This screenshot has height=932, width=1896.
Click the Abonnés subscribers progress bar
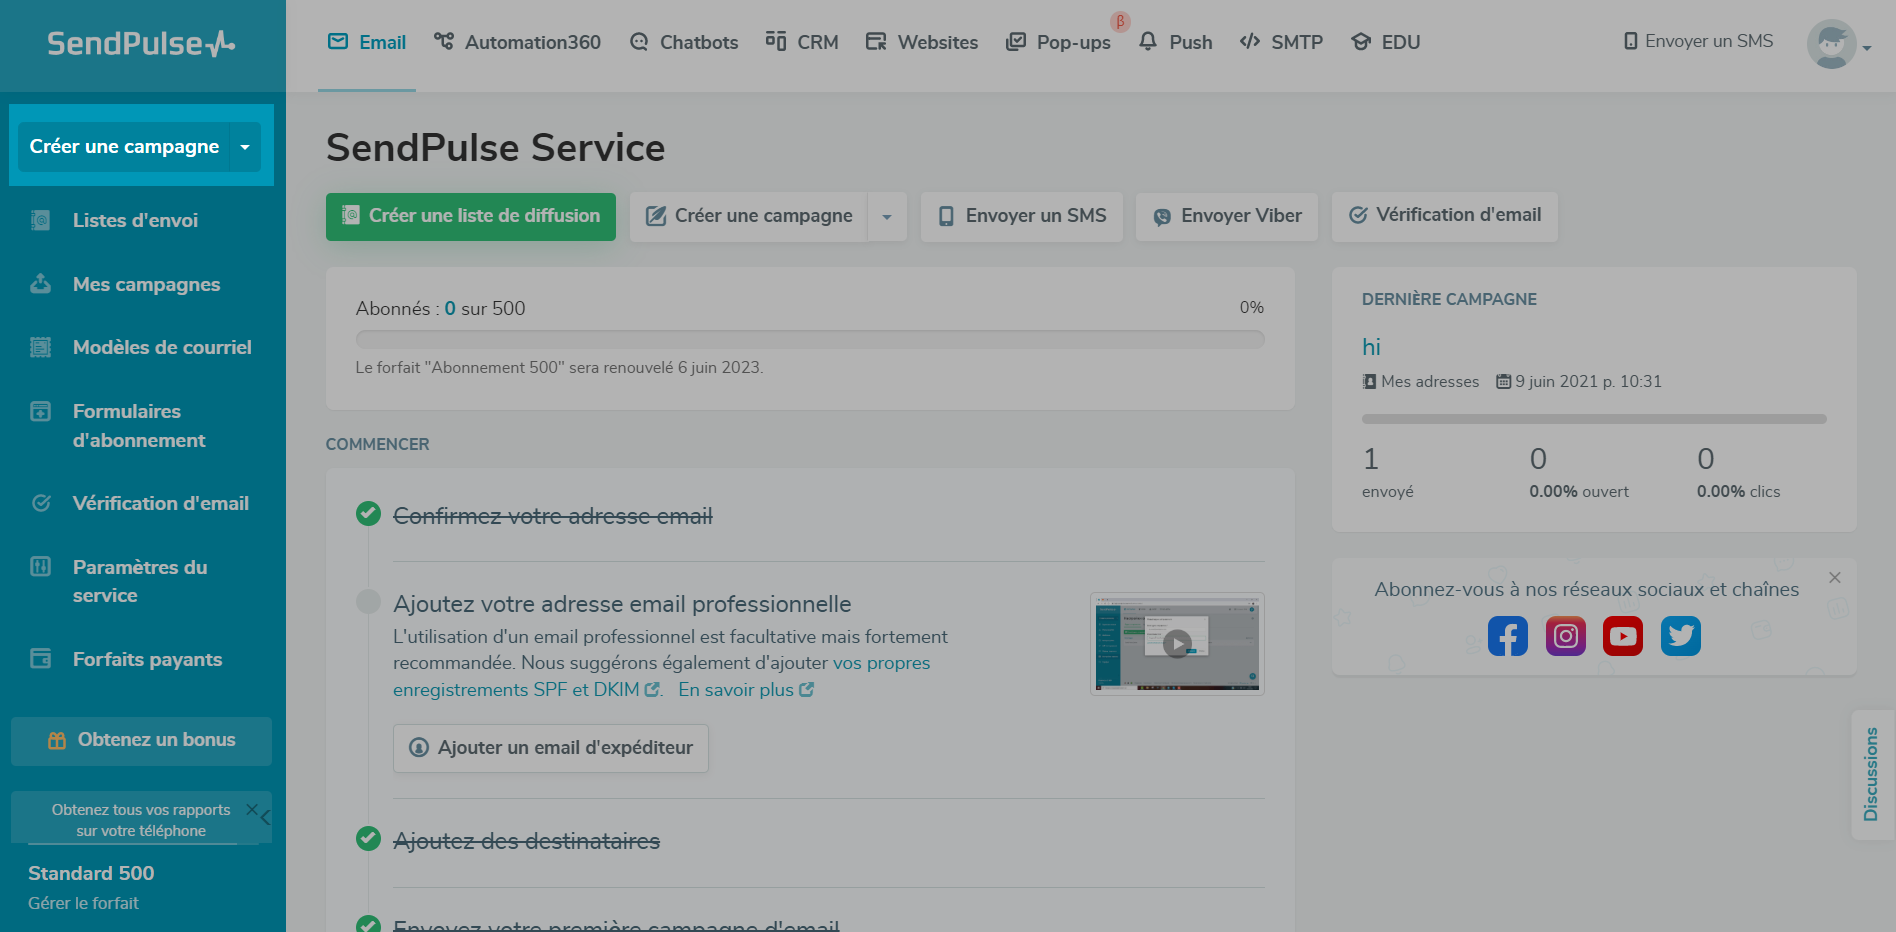[x=810, y=339]
